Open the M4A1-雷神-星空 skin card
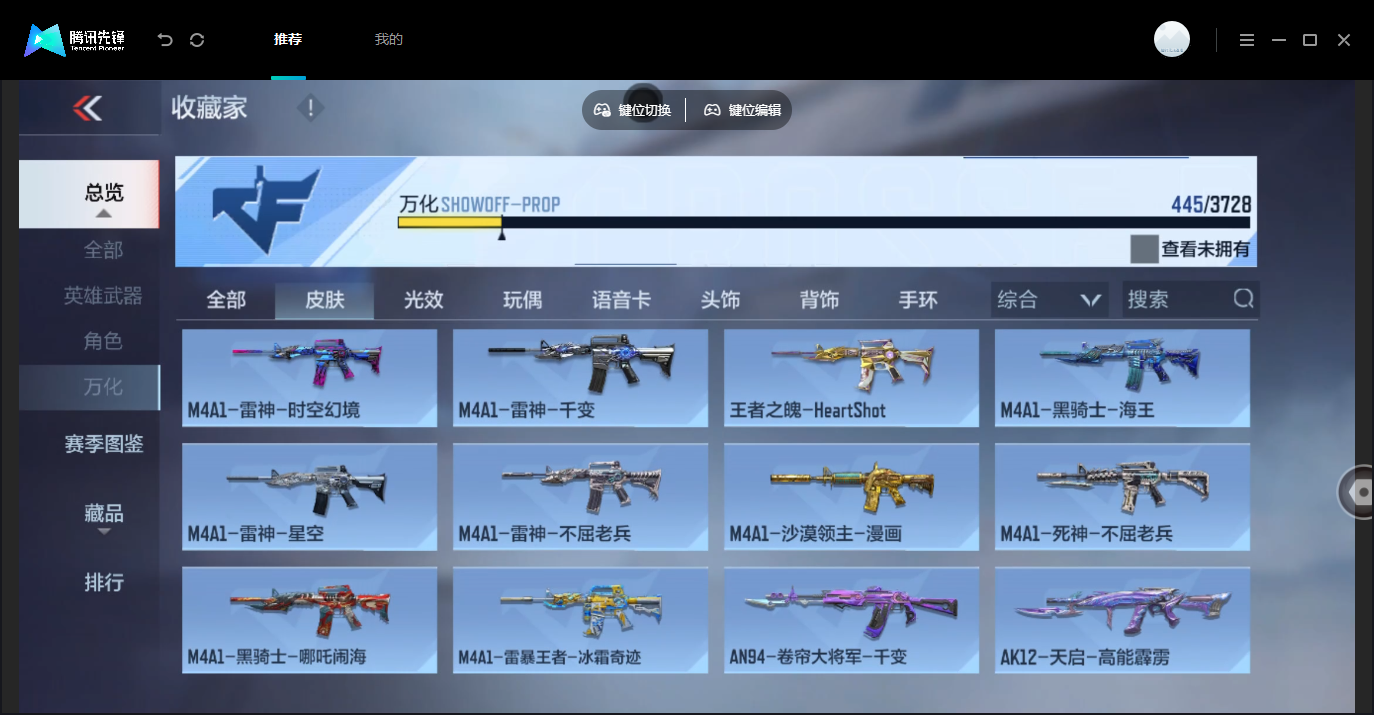1374x715 pixels. pyautogui.click(x=309, y=497)
